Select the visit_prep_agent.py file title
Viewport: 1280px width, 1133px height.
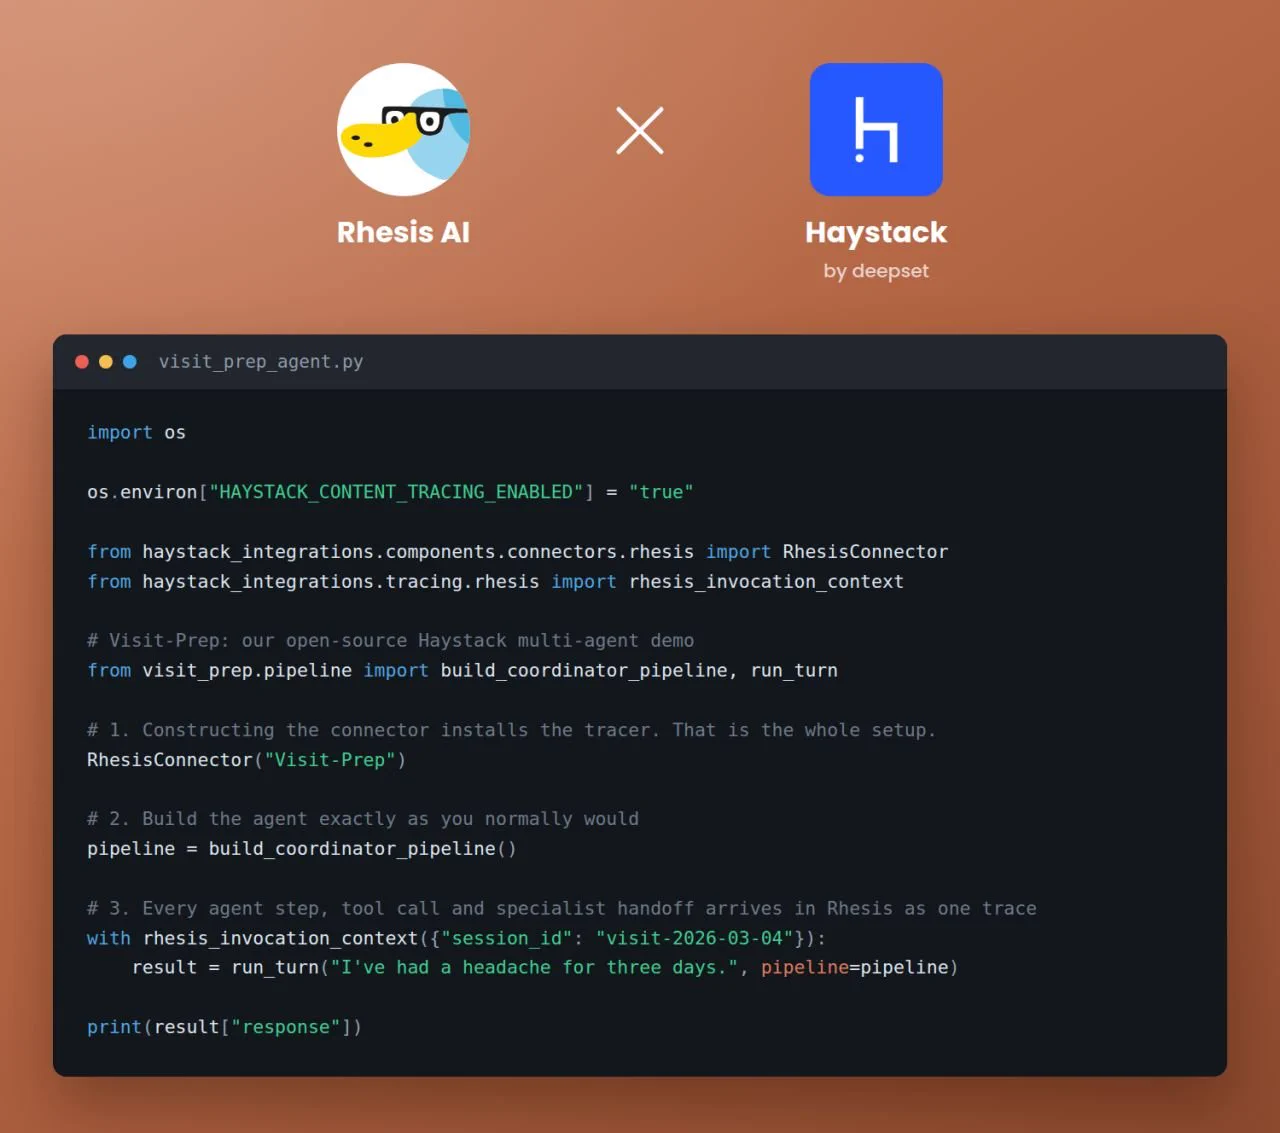click(x=261, y=362)
